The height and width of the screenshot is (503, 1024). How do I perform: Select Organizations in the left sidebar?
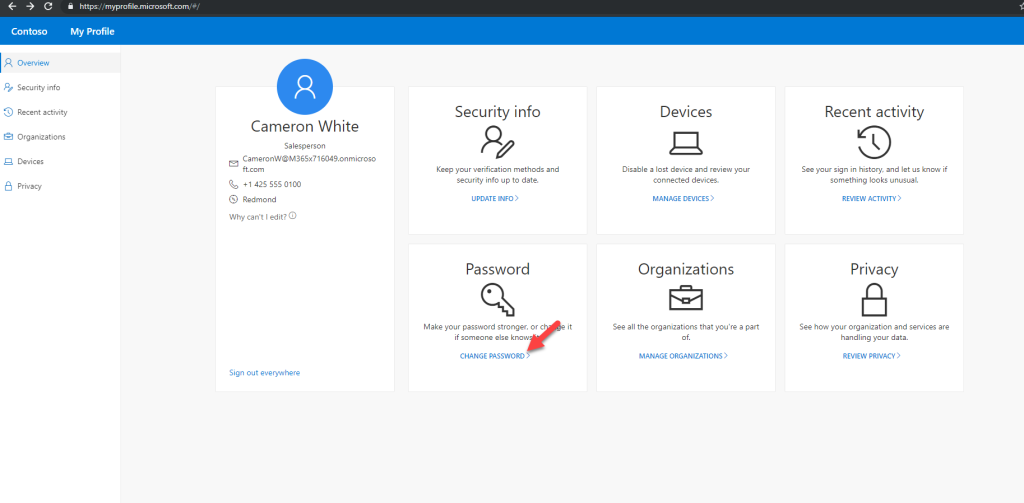41,137
